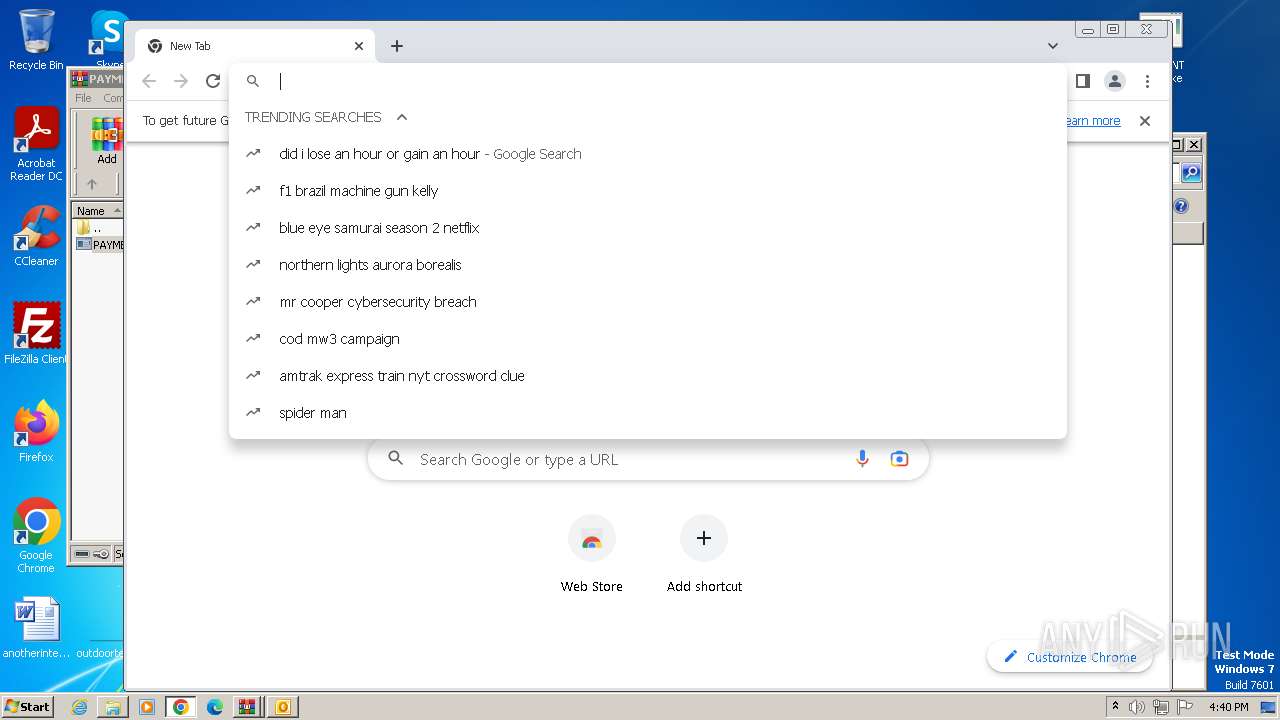Select 'f1 brazil machine gun kelly' suggestion
Viewport: 1280px width, 720px height.
(648, 191)
